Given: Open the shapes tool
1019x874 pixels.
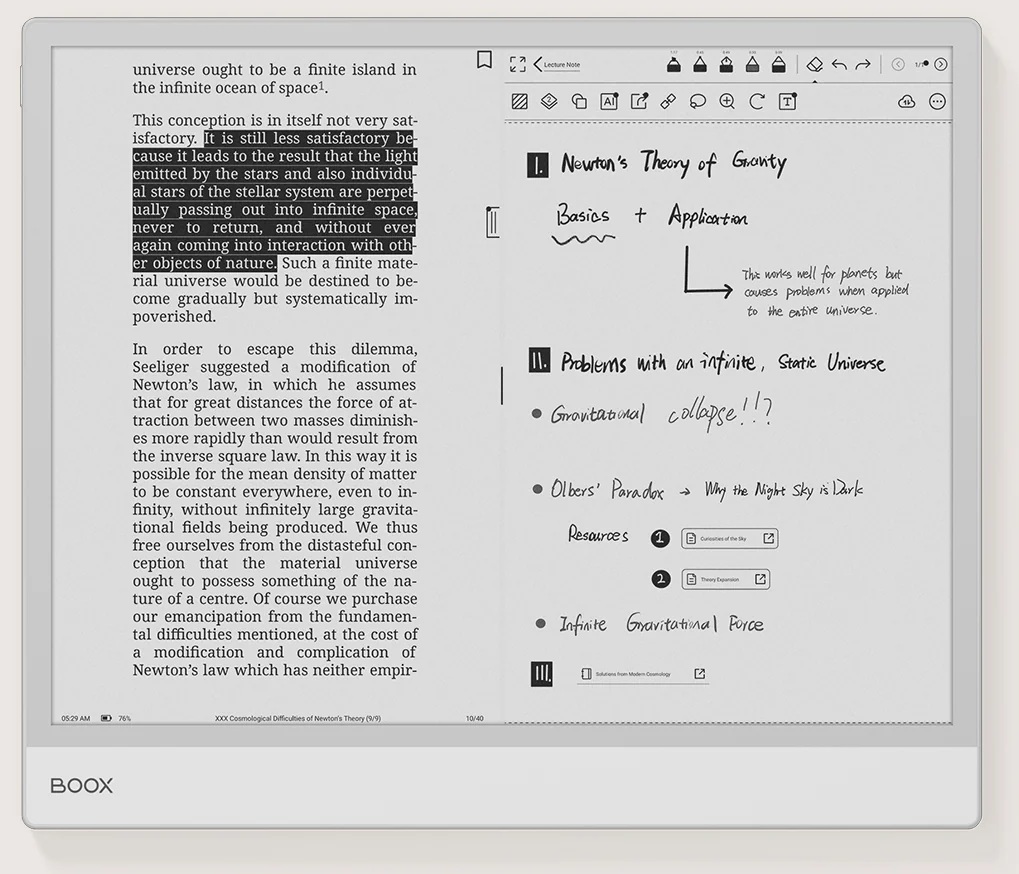Looking at the screenshot, I should tap(579, 101).
